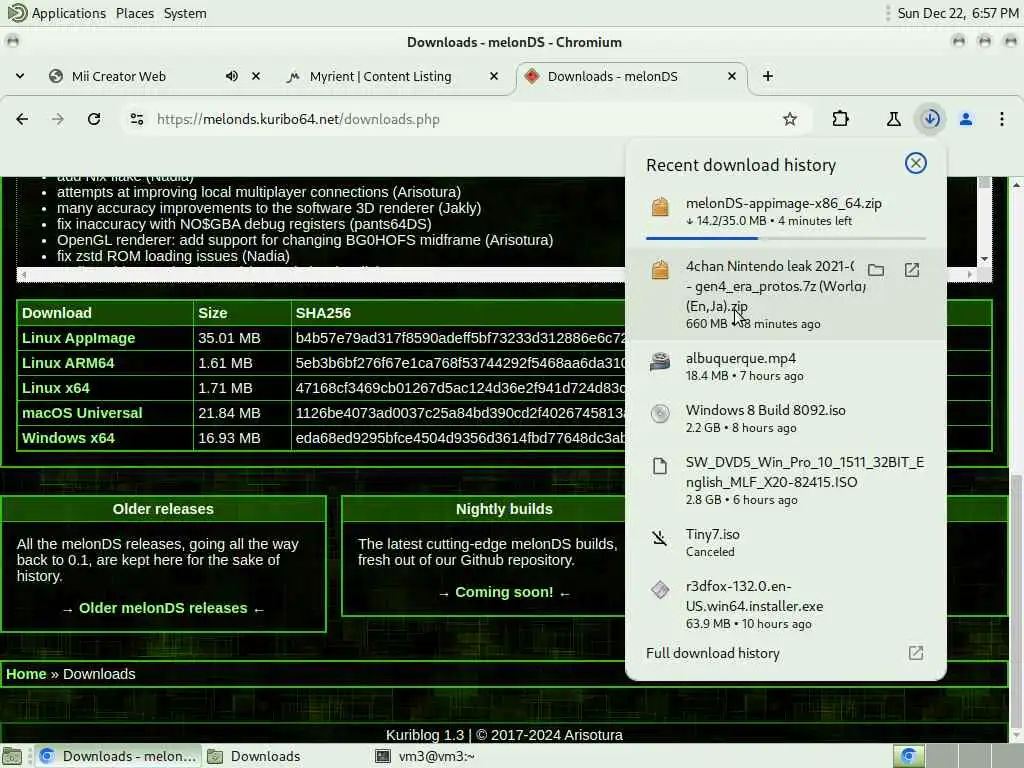
Task: Click the 16.93 MB size cell
Action: click(x=229, y=438)
